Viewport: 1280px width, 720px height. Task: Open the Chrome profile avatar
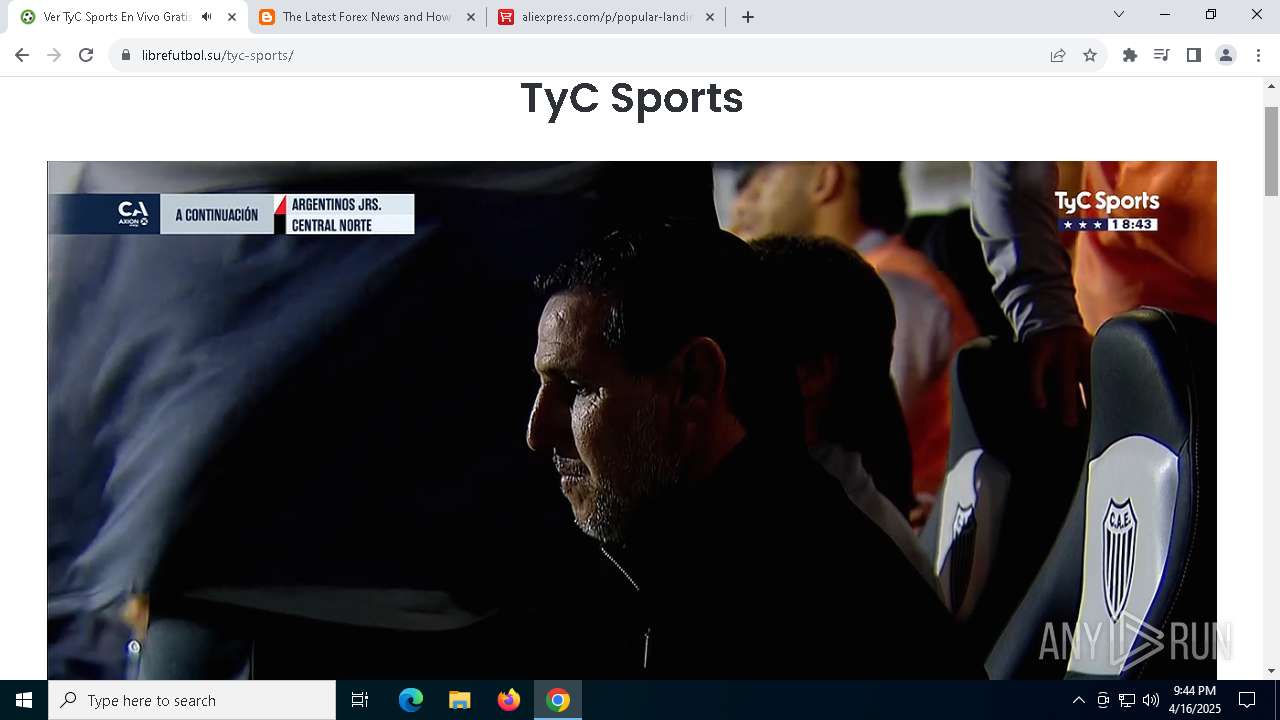pos(1226,55)
